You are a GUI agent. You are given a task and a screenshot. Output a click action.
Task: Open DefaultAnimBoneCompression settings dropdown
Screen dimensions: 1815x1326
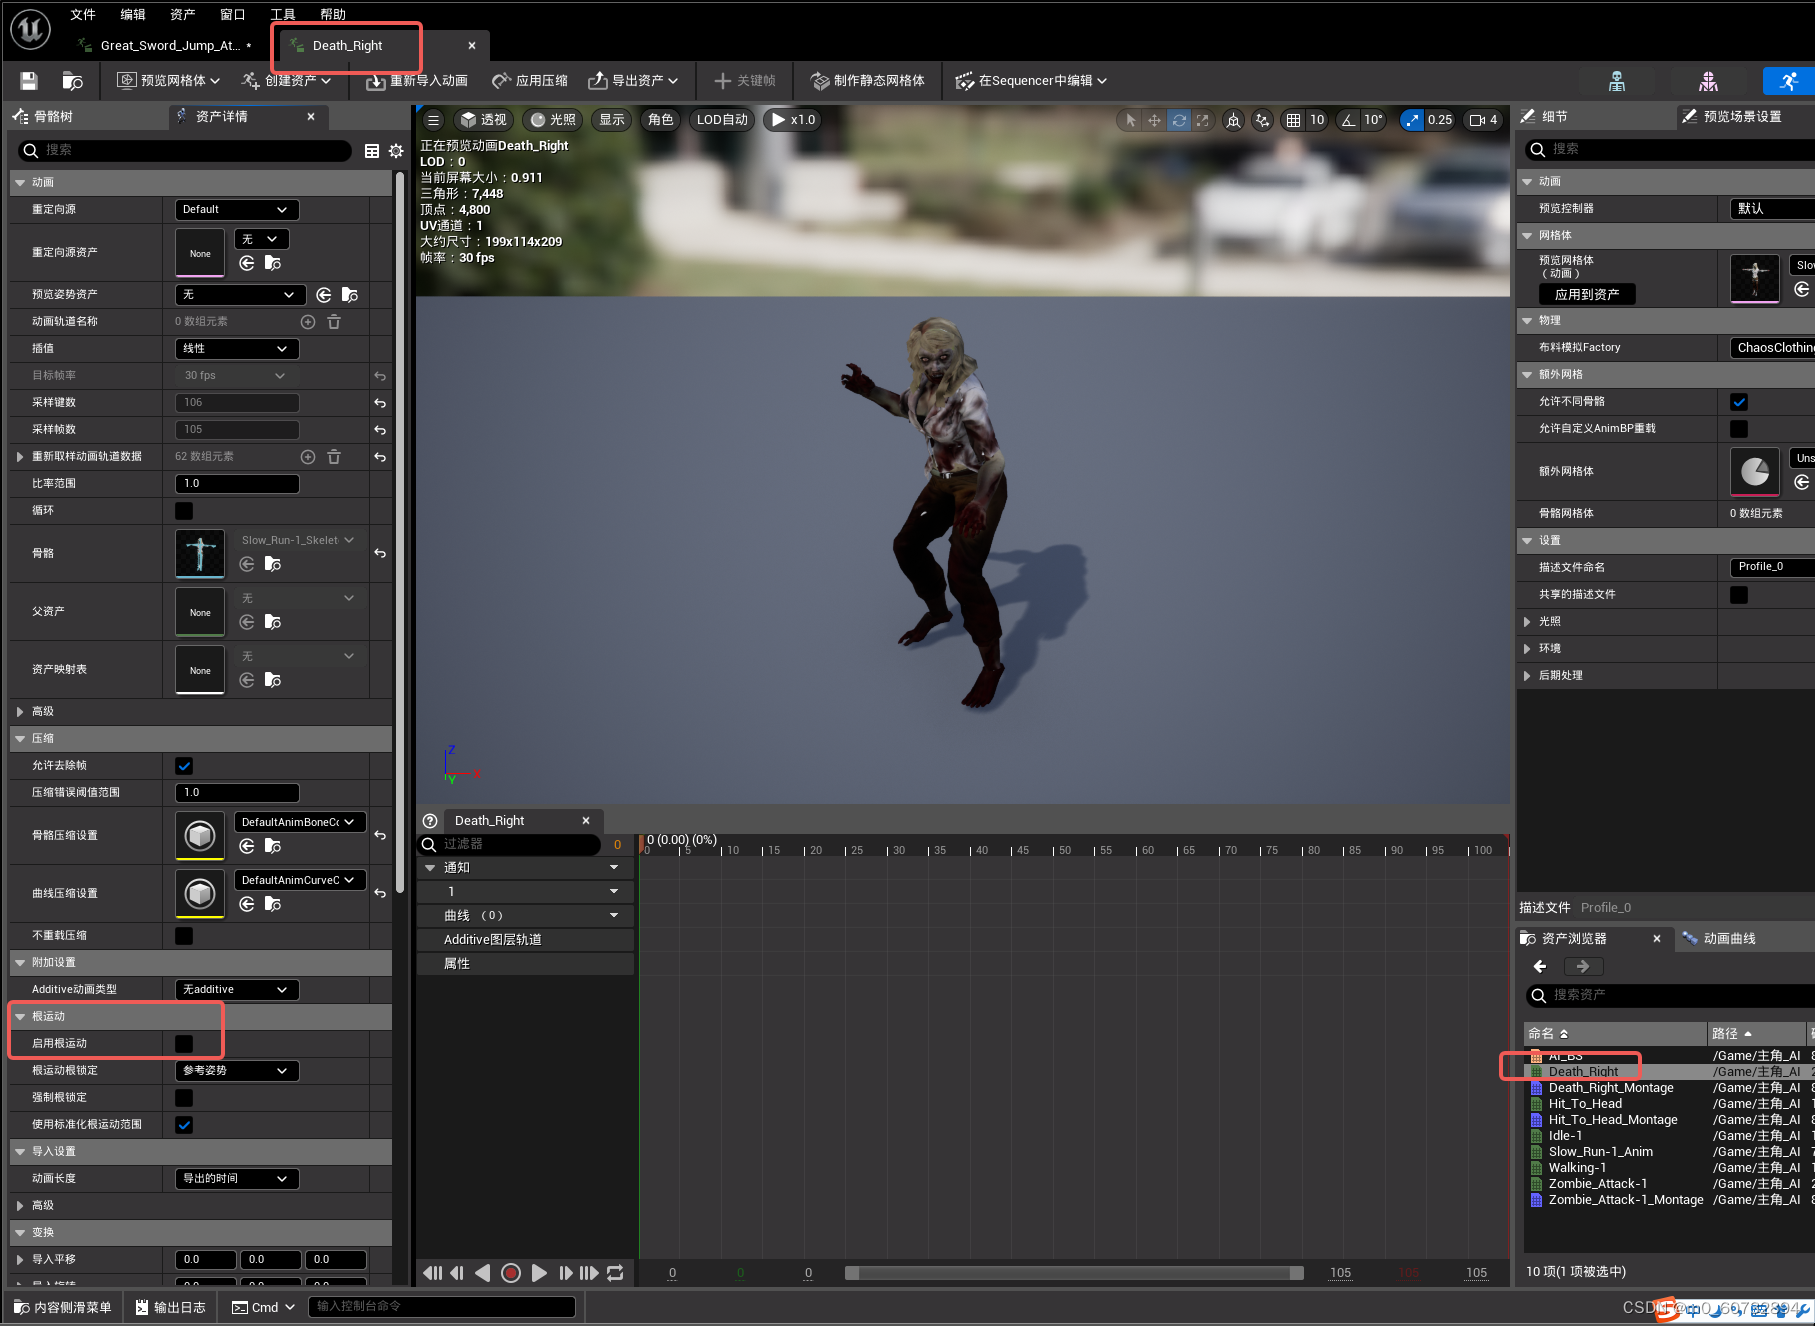point(300,822)
